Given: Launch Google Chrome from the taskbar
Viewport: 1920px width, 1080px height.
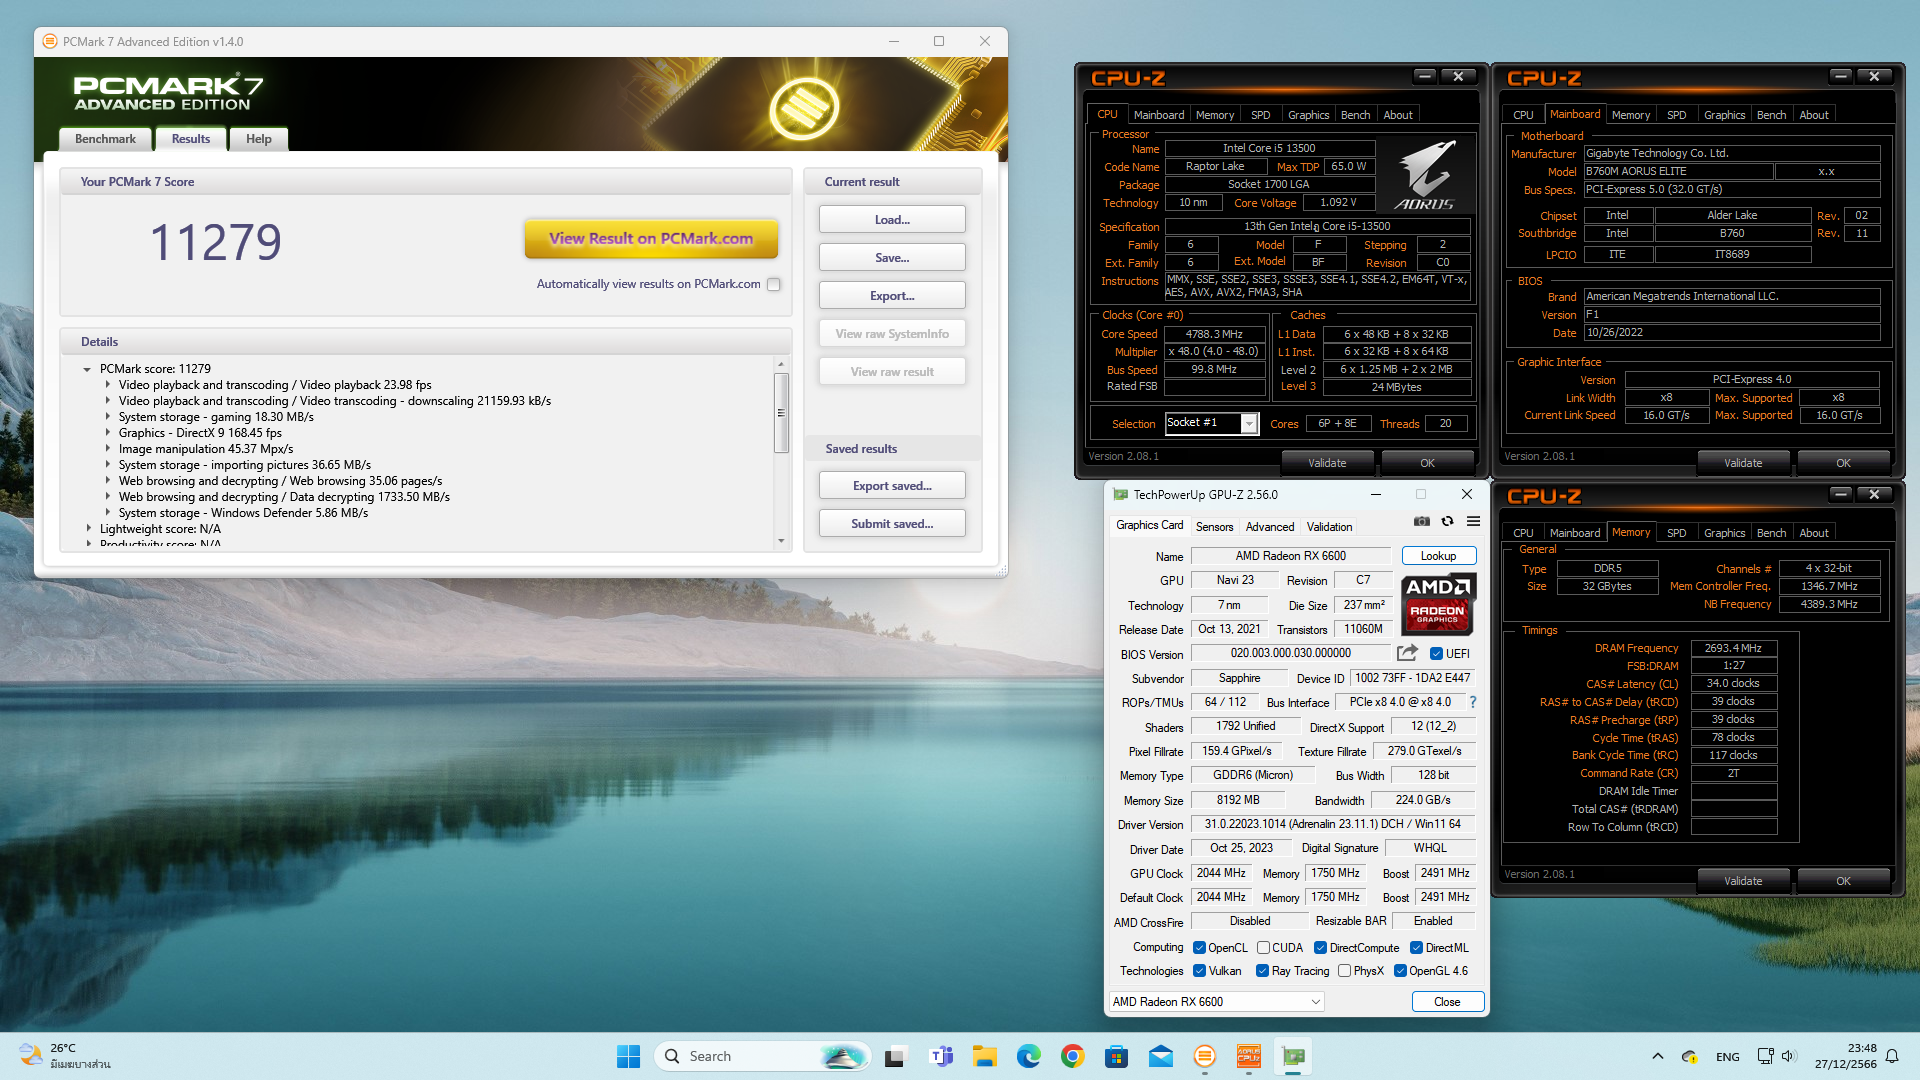Looking at the screenshot, I should tap(1073, 1056).
